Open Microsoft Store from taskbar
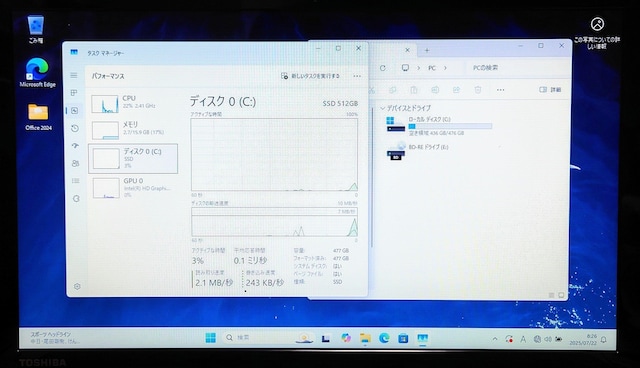 click(x=403, y=338)
